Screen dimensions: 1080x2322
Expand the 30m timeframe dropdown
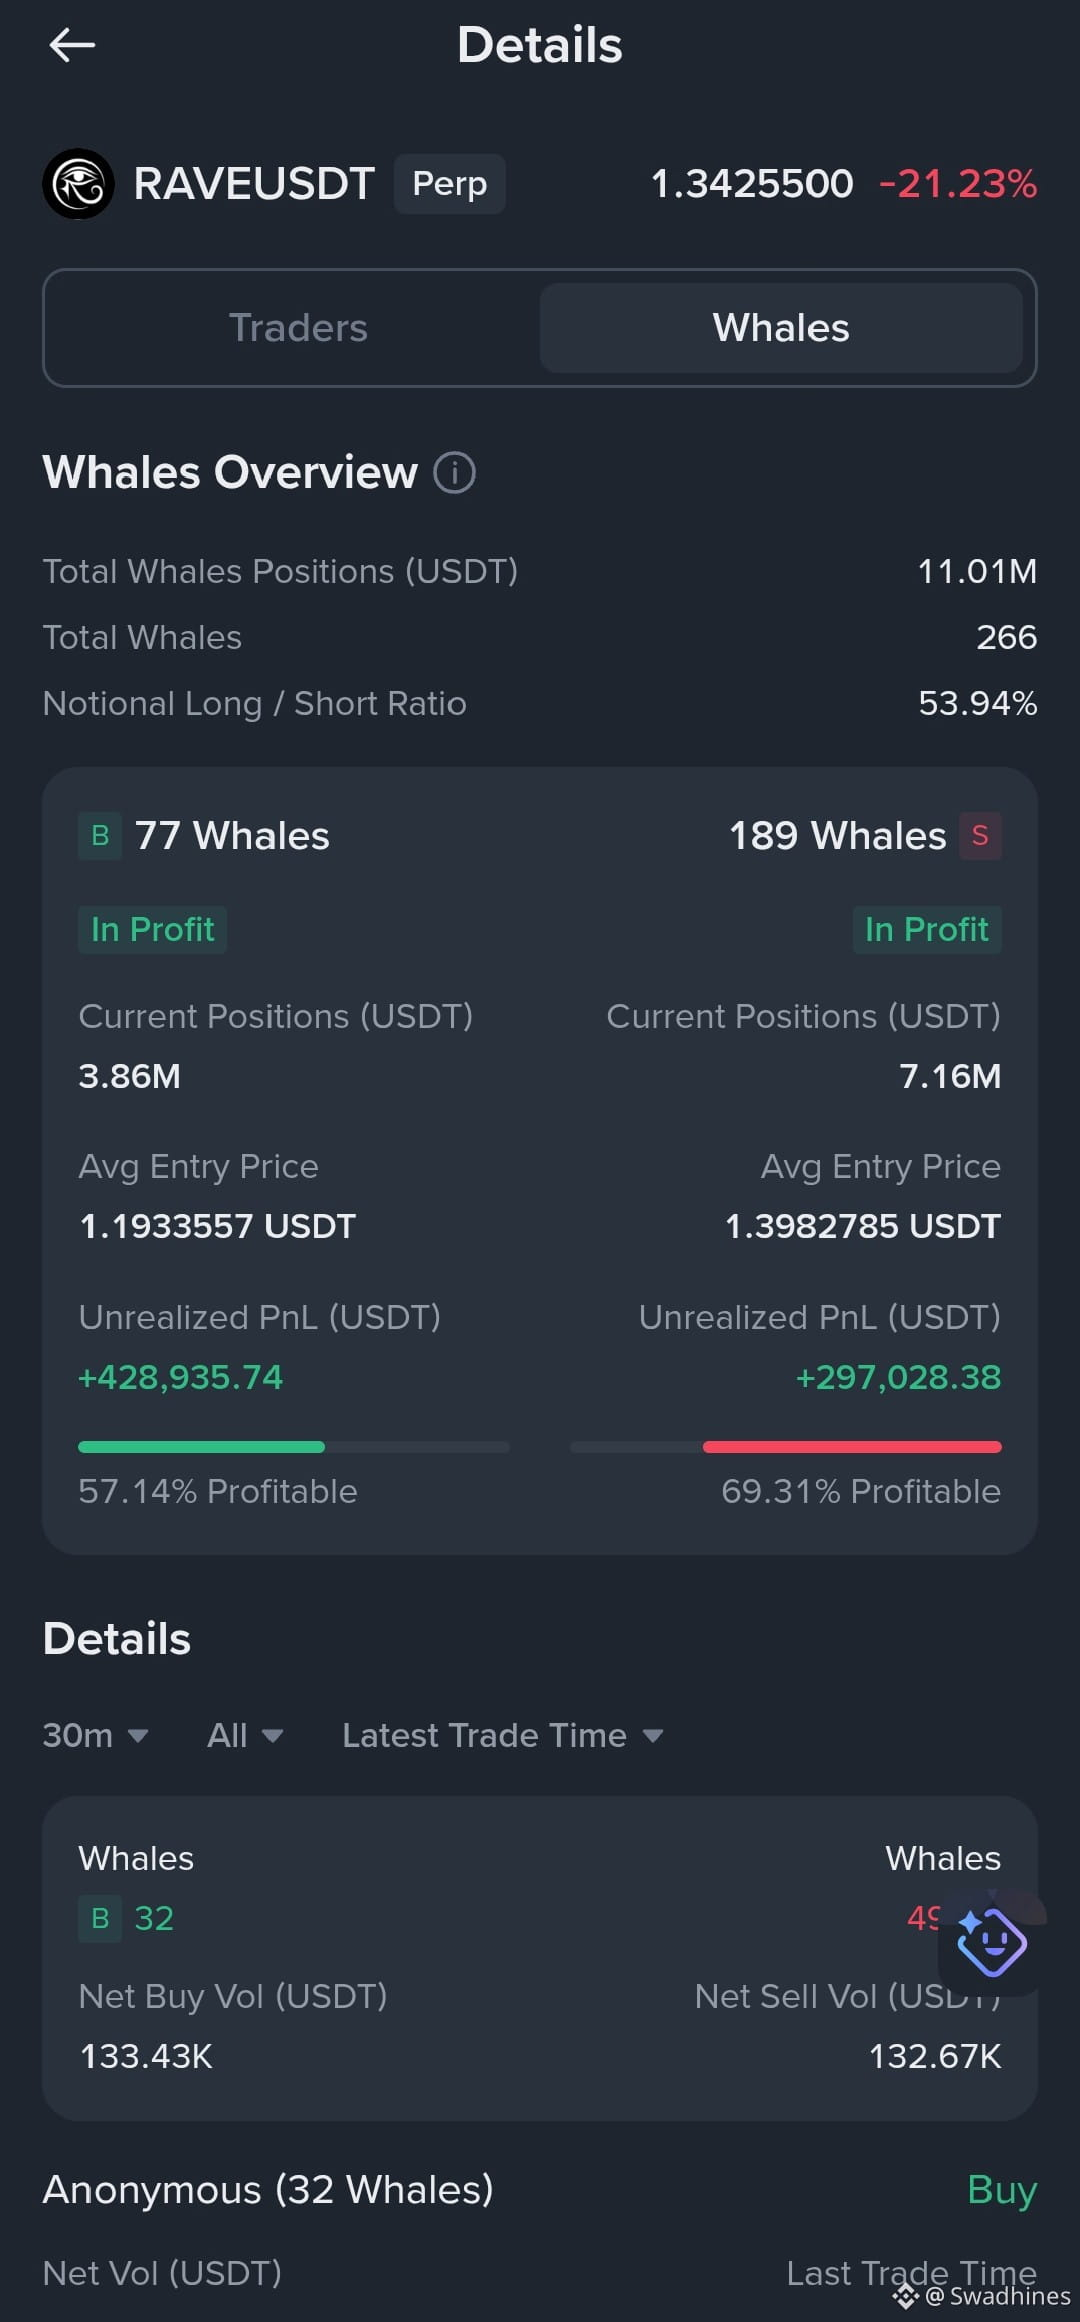[x=95, y=1735]
